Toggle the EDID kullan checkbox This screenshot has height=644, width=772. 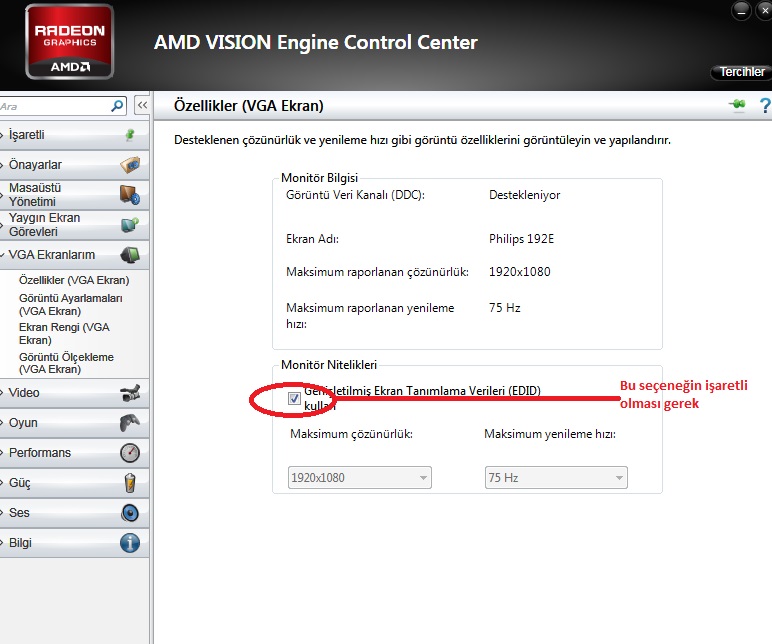pyautogui.click(x=294, y=398)
